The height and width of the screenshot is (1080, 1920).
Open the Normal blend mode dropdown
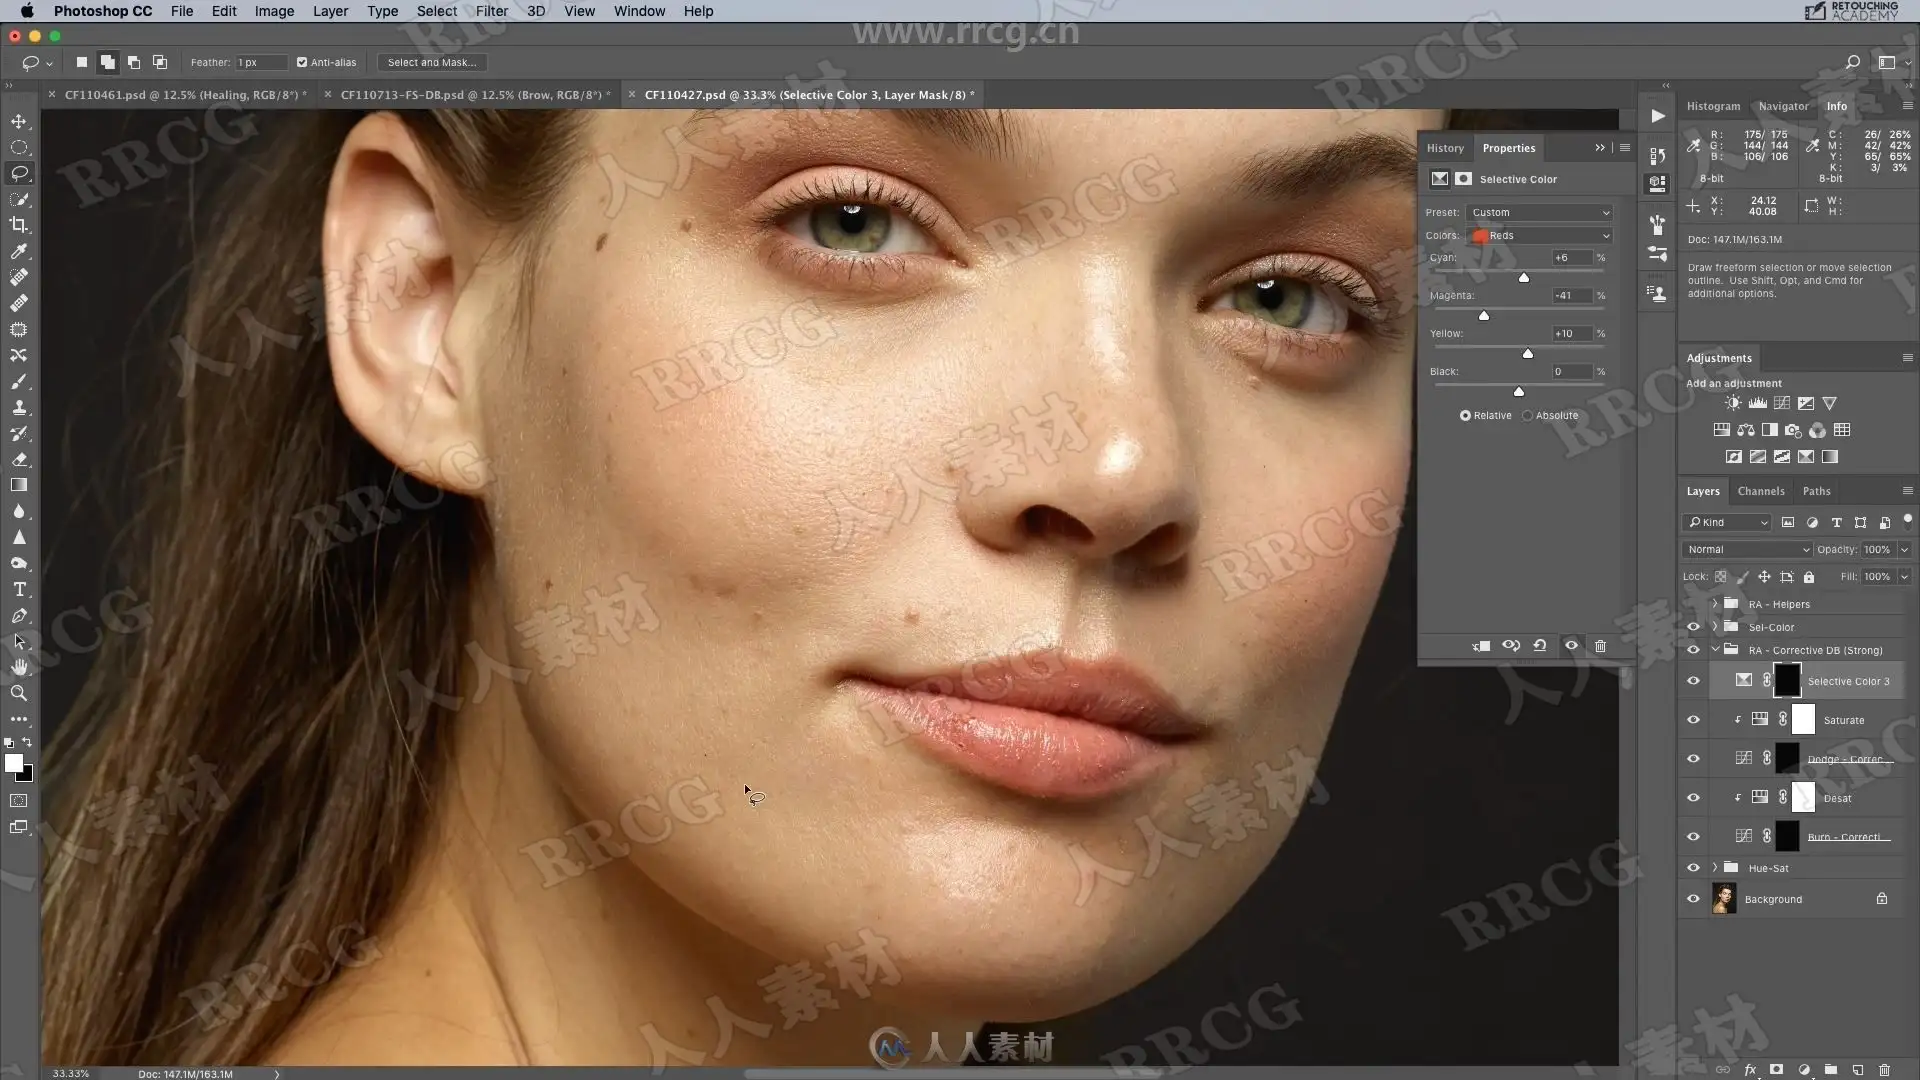(1747, 549)
